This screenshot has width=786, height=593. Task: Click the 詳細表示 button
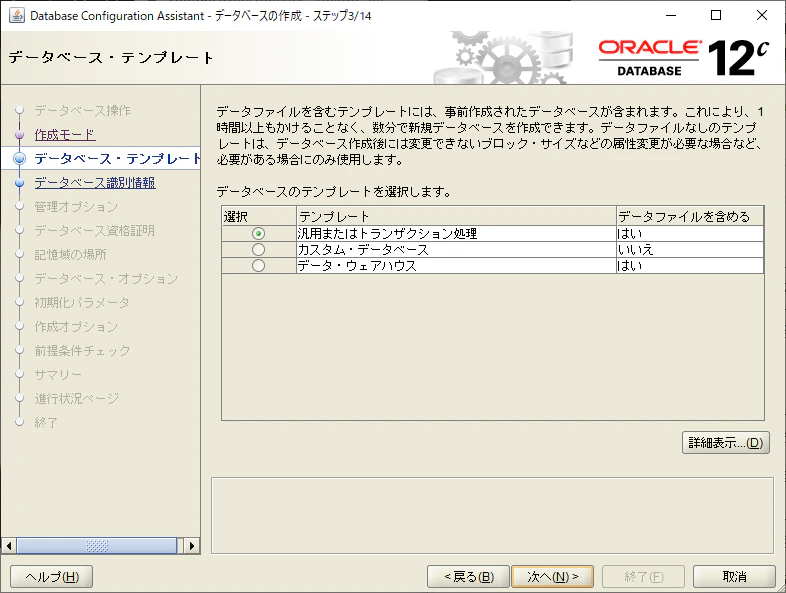tap(725, 443)
